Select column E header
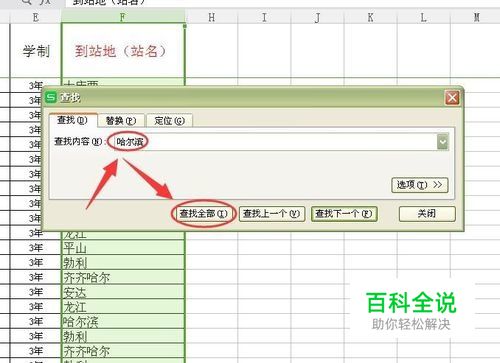 [x=36, y=17]
